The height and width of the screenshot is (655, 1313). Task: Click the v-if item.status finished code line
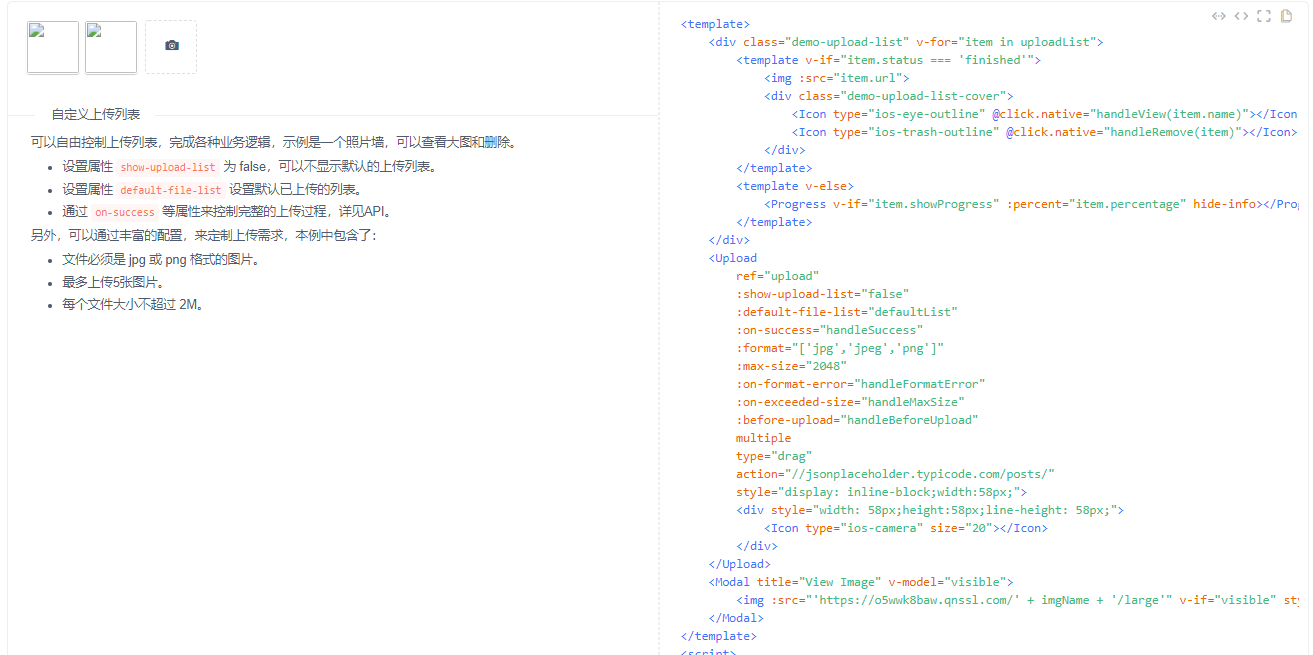pyautogui.click(x=889, y=60)
